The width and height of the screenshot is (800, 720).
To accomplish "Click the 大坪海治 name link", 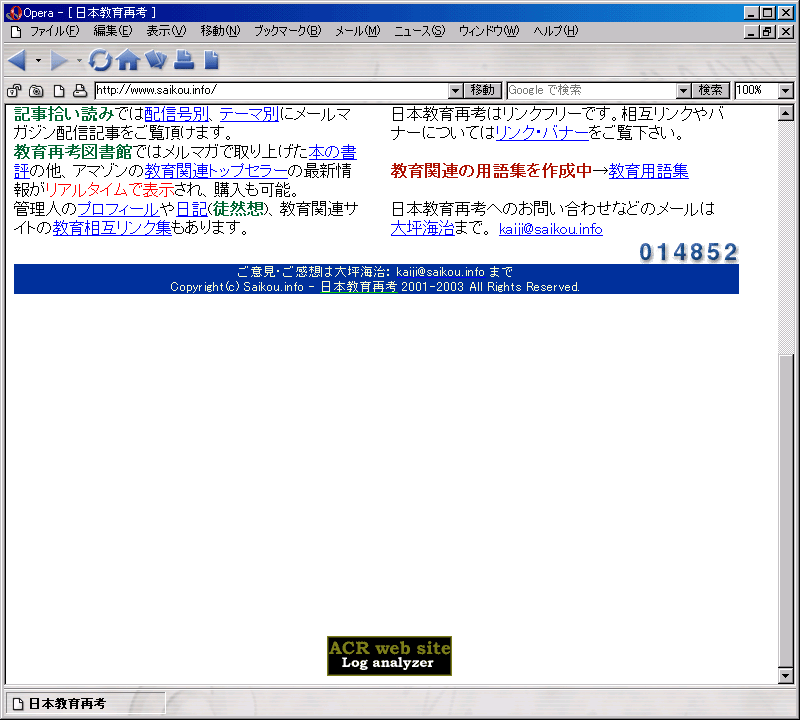I will [422, 228].
